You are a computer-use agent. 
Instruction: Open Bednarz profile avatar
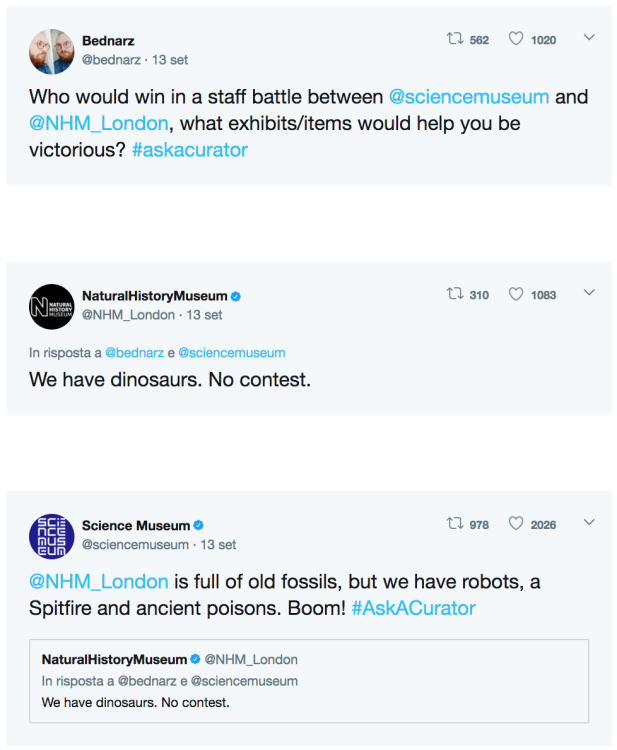[51, 51]
